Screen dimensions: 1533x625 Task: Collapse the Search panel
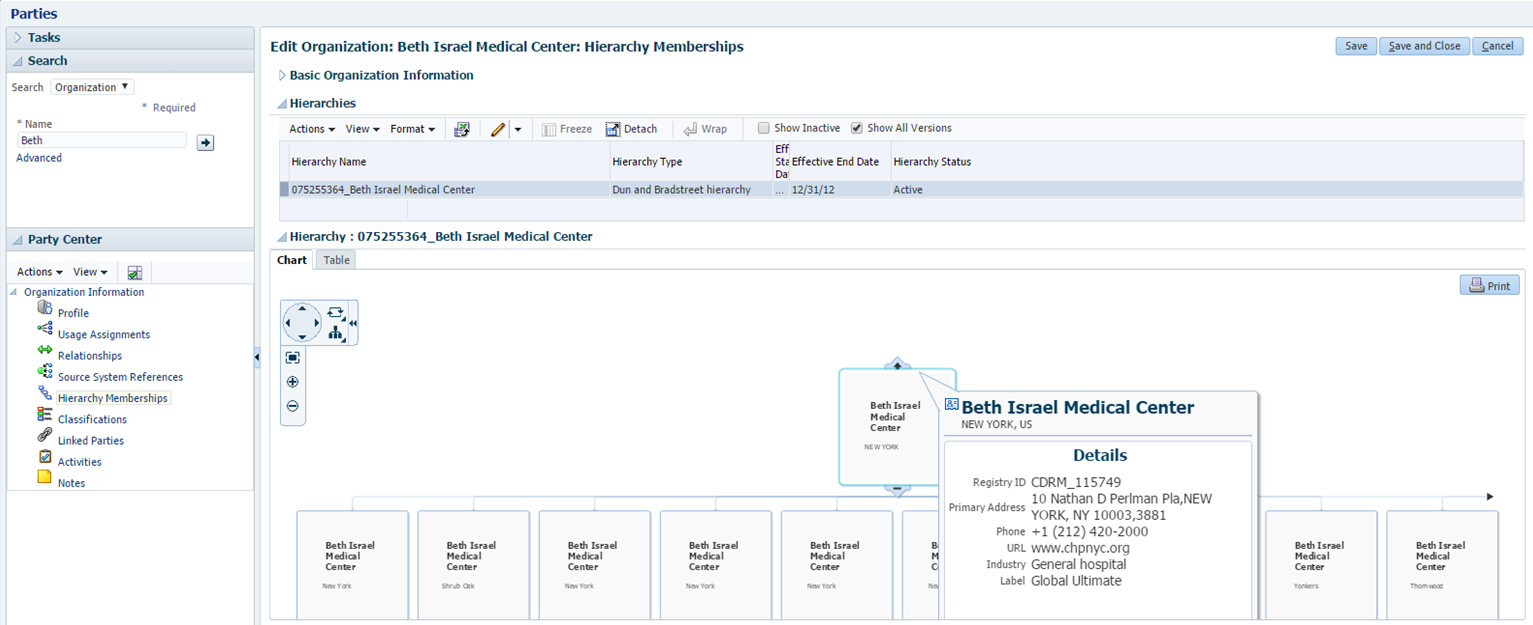18,61
